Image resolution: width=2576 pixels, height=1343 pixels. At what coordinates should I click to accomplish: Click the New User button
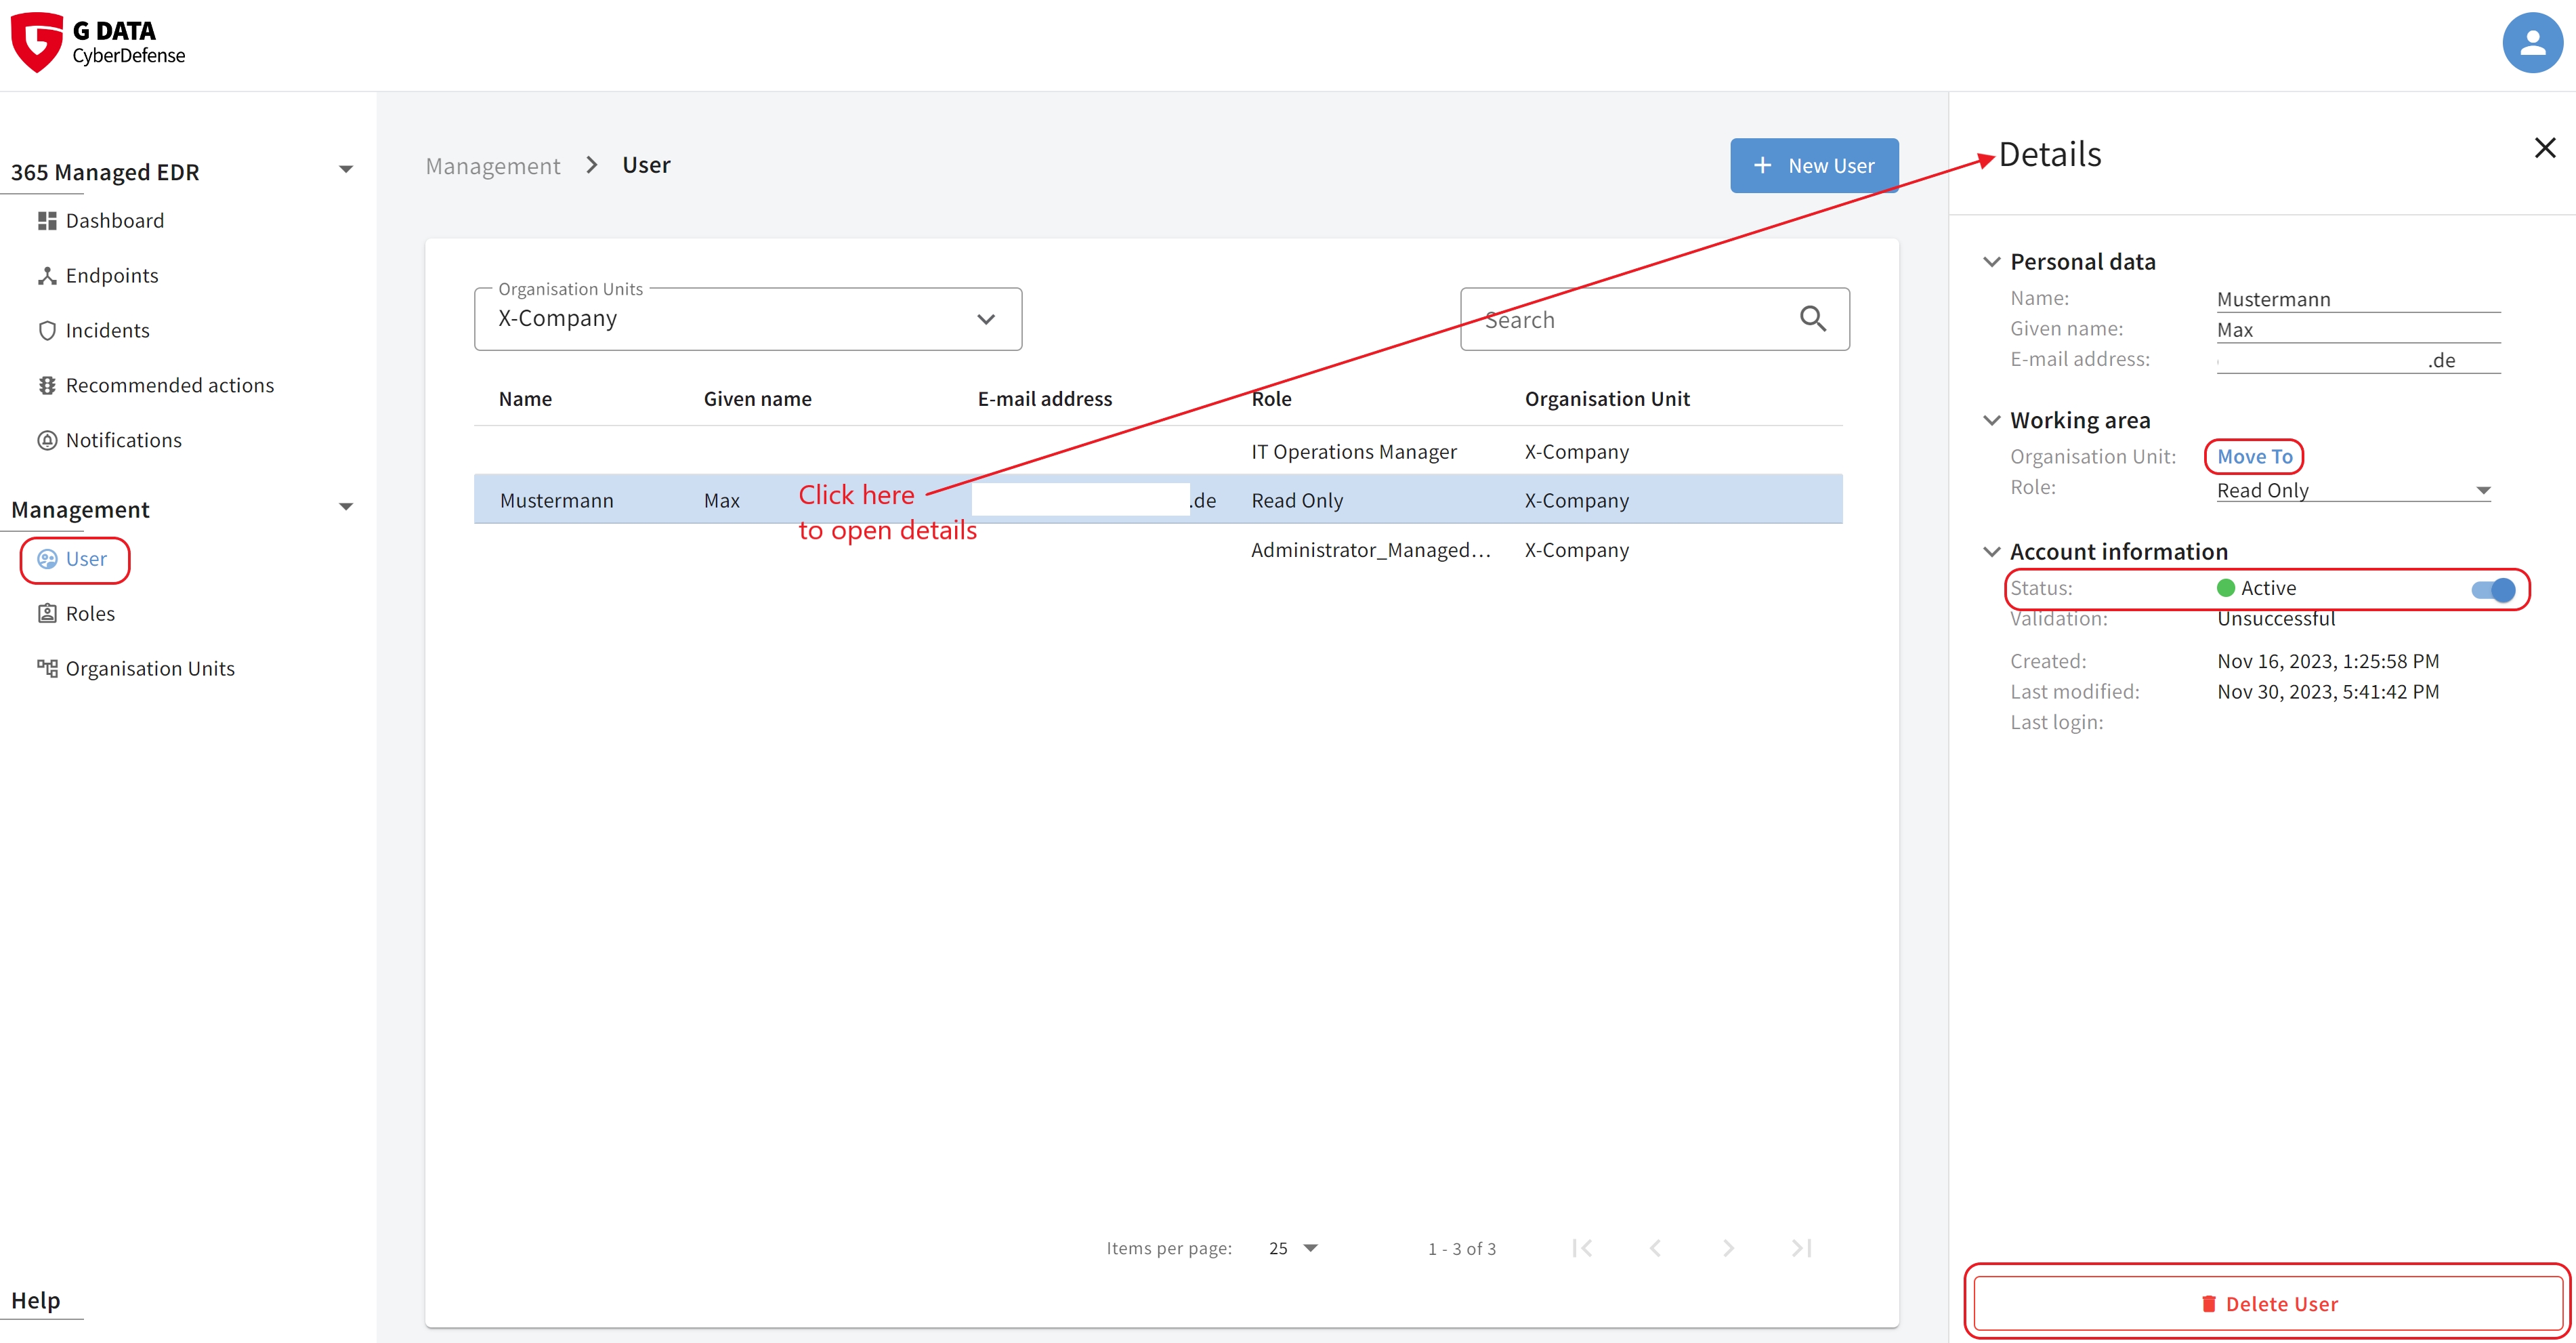pyautogui.click(x=1813, y=165)
